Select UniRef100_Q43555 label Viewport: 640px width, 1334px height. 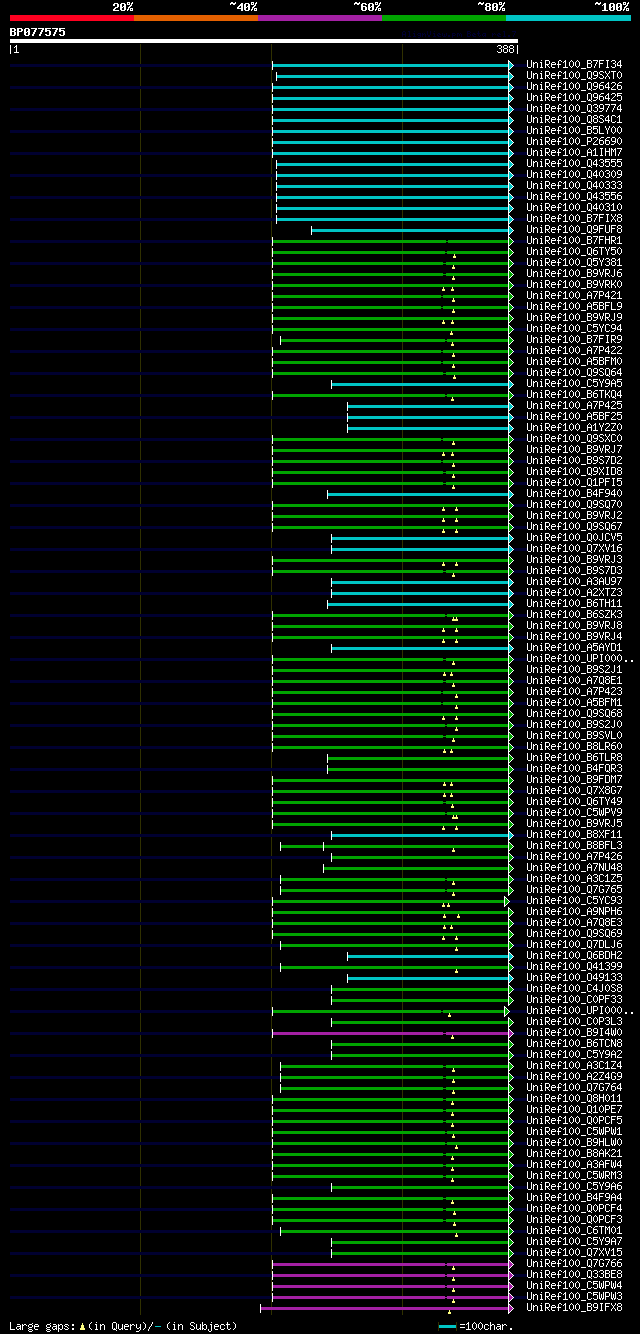pos(574,164)
